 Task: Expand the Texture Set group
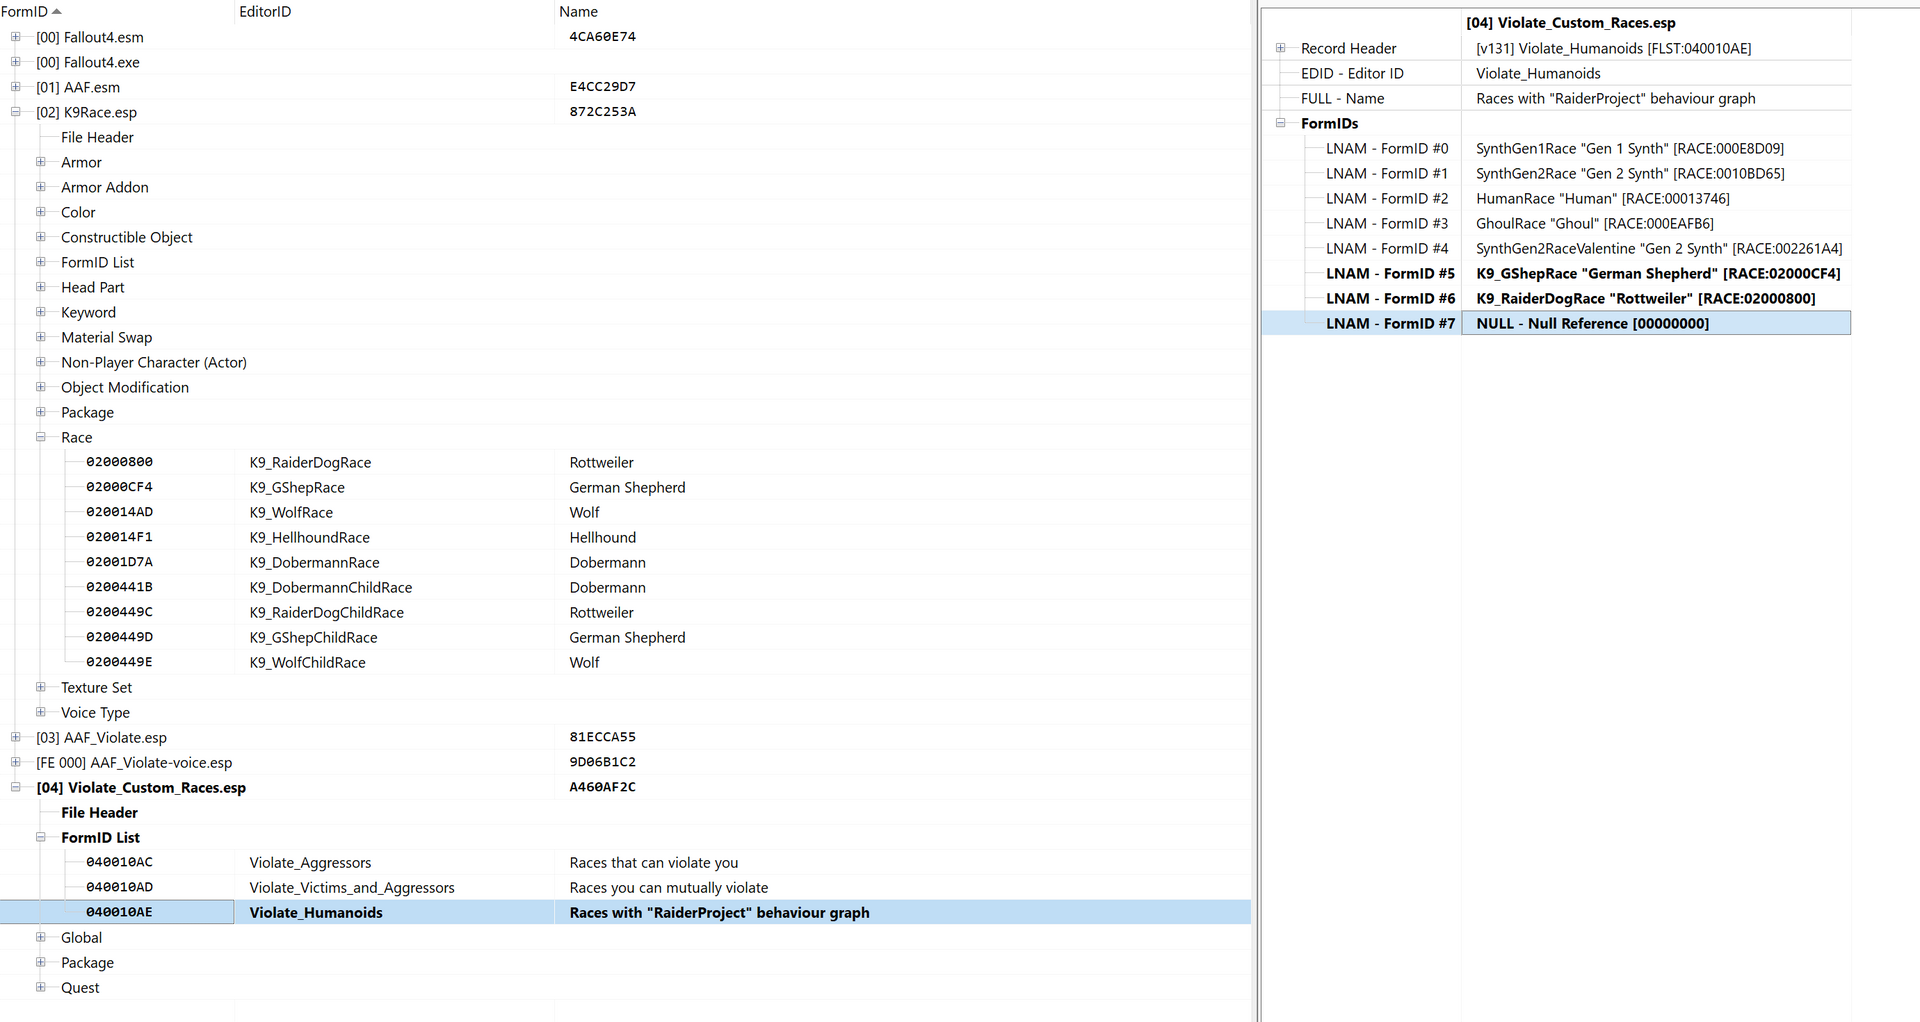40,687
